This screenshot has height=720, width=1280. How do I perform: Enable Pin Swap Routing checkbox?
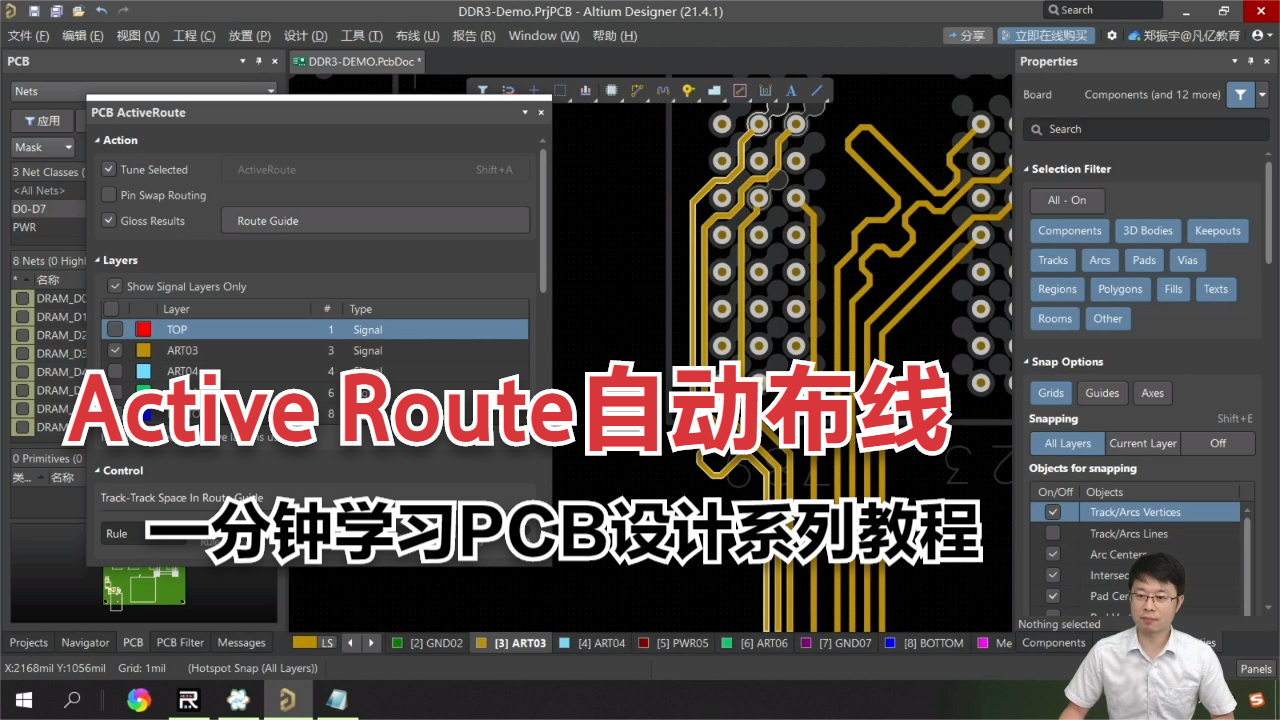109,195
